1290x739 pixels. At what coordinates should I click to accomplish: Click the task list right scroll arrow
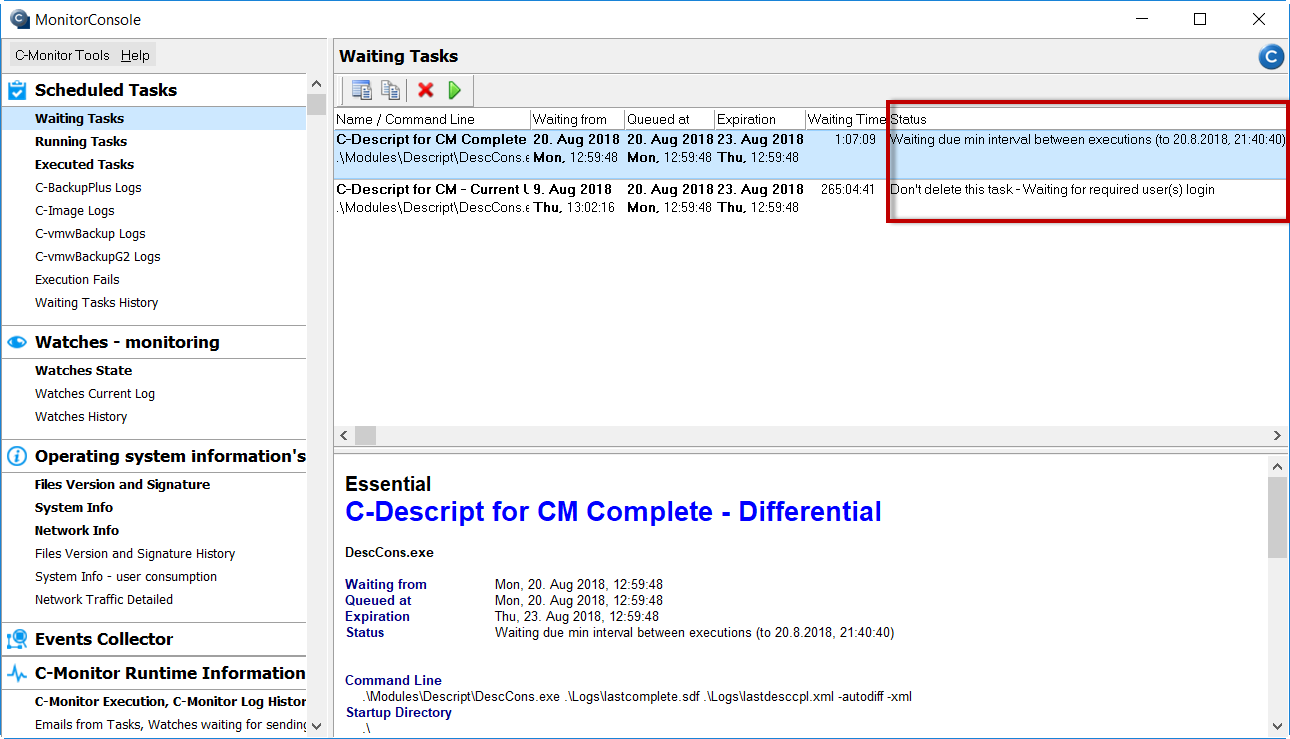click(1277, 436)
